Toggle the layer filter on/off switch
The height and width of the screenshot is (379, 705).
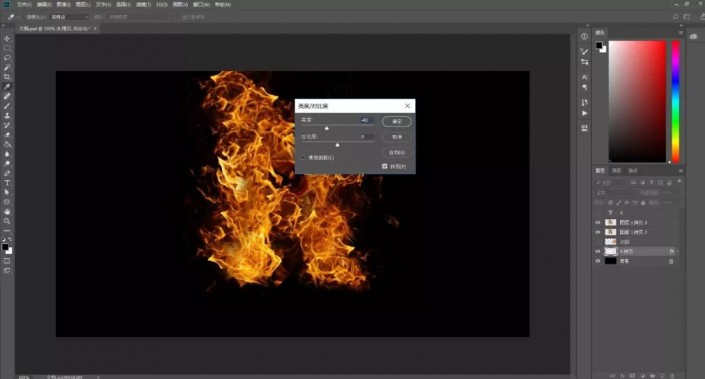click(x=679, y=182)
